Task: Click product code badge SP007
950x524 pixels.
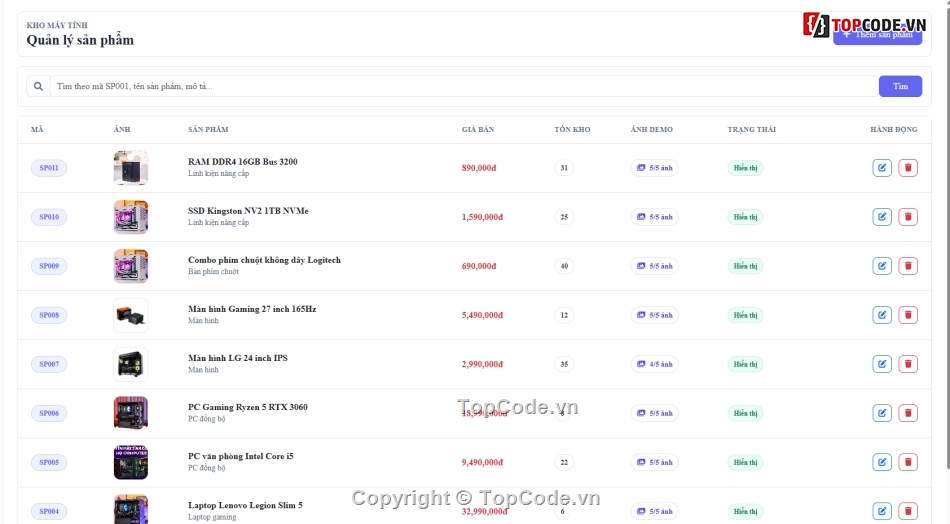Action: click(x=49, y=364)
